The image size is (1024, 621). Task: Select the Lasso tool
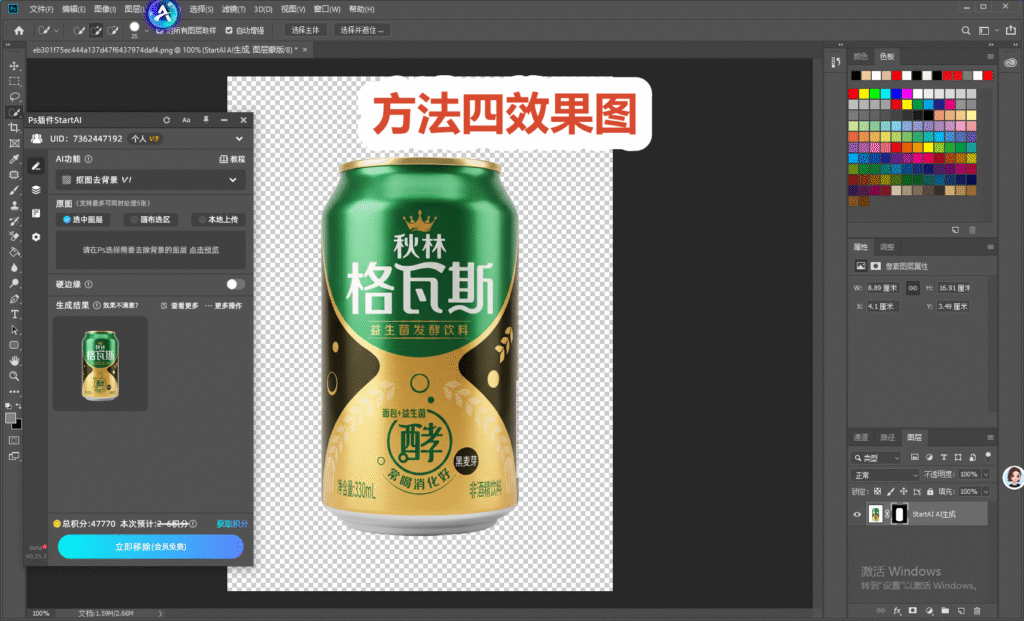click(14, 97)
